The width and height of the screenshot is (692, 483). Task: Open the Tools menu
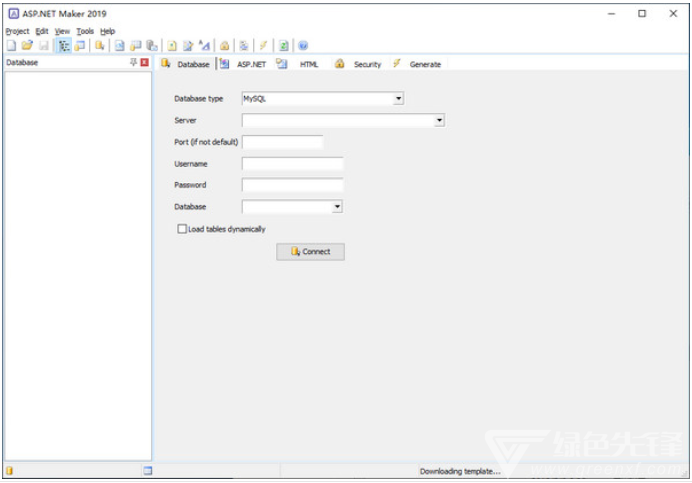tap(85, 31)
